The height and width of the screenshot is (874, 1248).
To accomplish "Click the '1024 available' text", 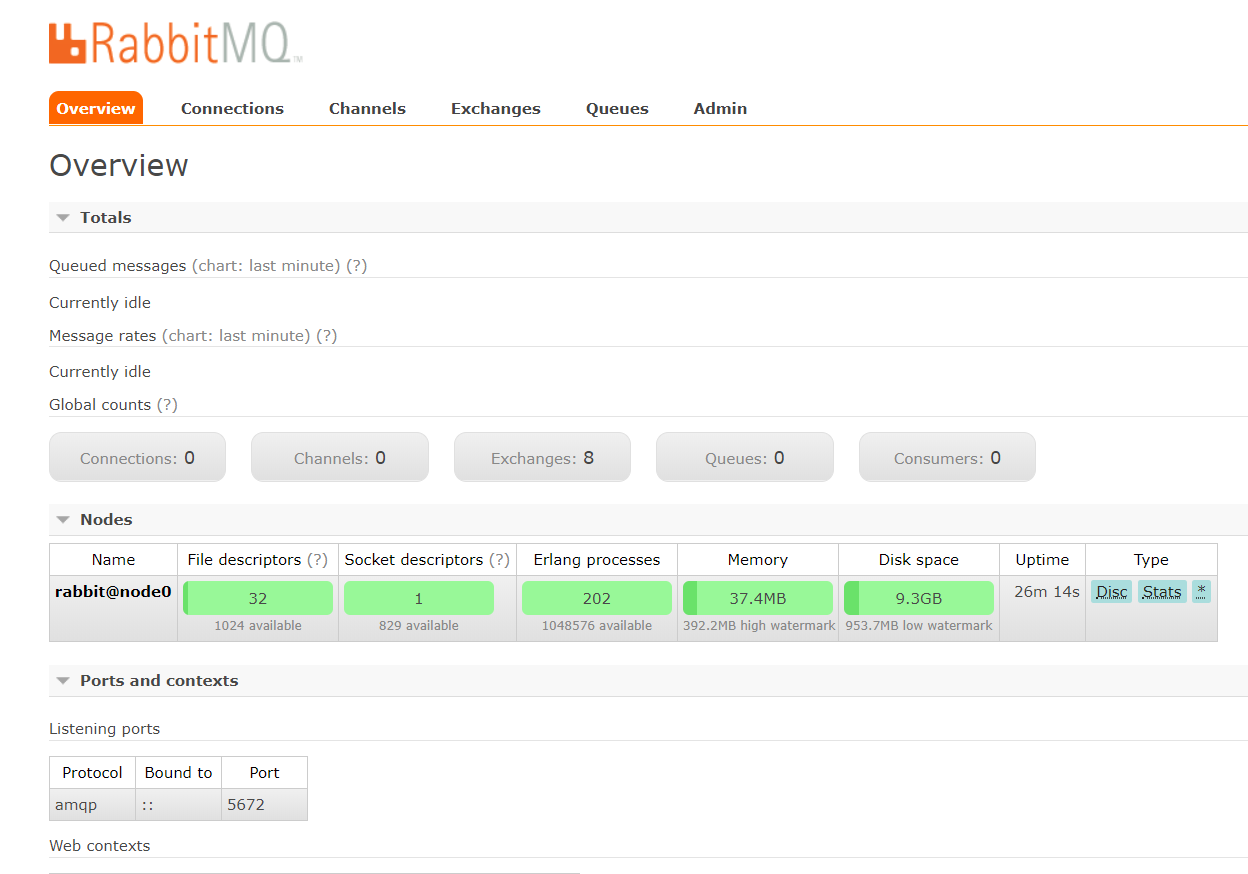I will (258, 625).
